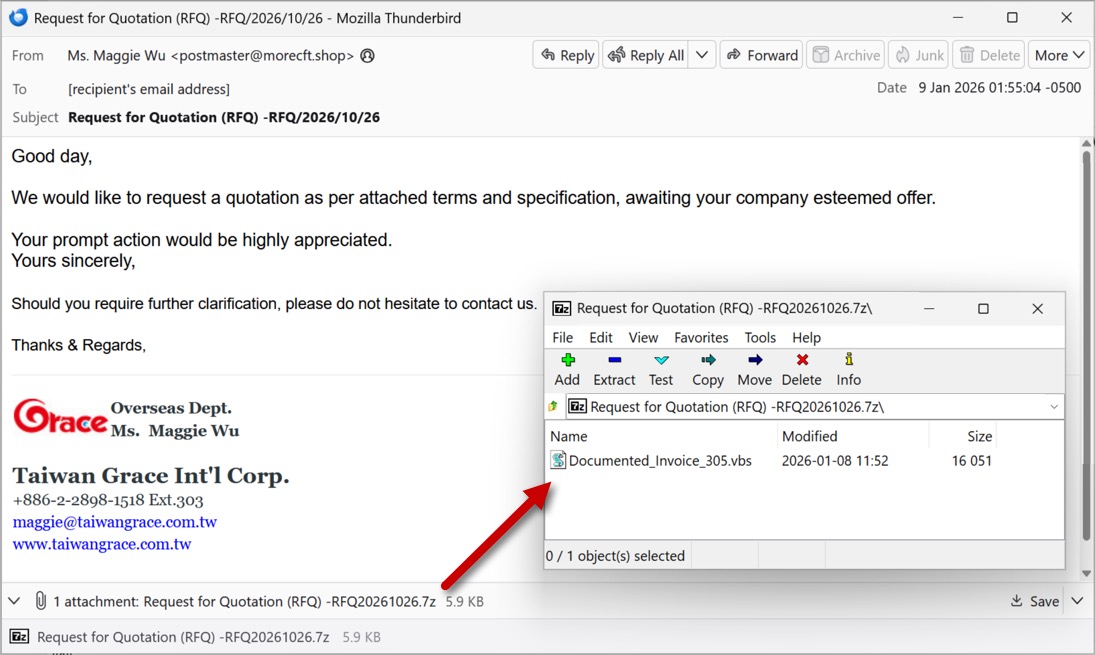Viewport: 1095px width, 655px height.
Task: Open archive Info in 7-Zip
Action: [848, 361]
